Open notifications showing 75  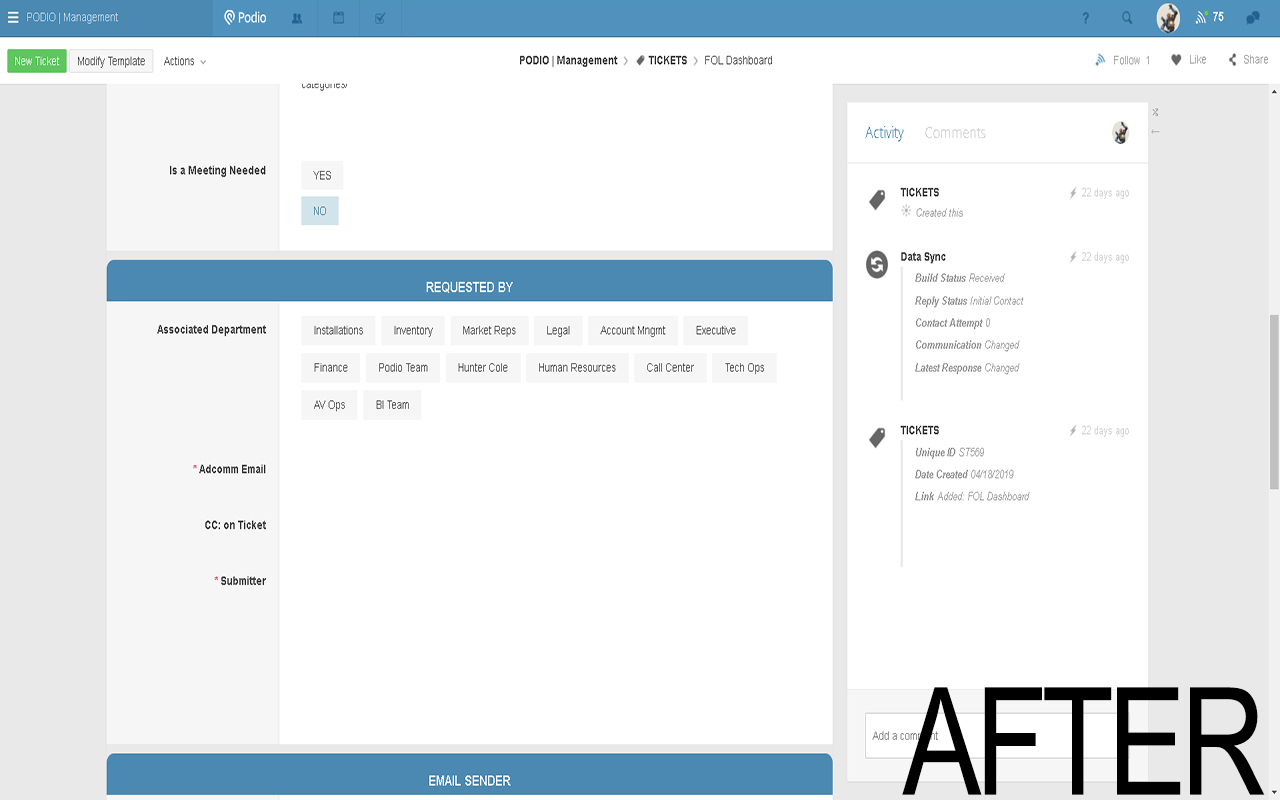(x=1210, y=18)
